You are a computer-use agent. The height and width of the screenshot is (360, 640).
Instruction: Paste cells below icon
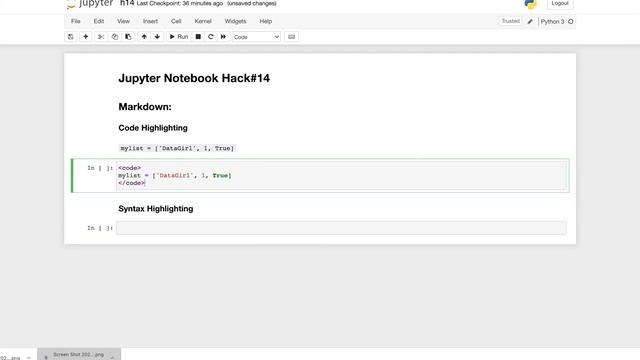(x=128, y=37)
